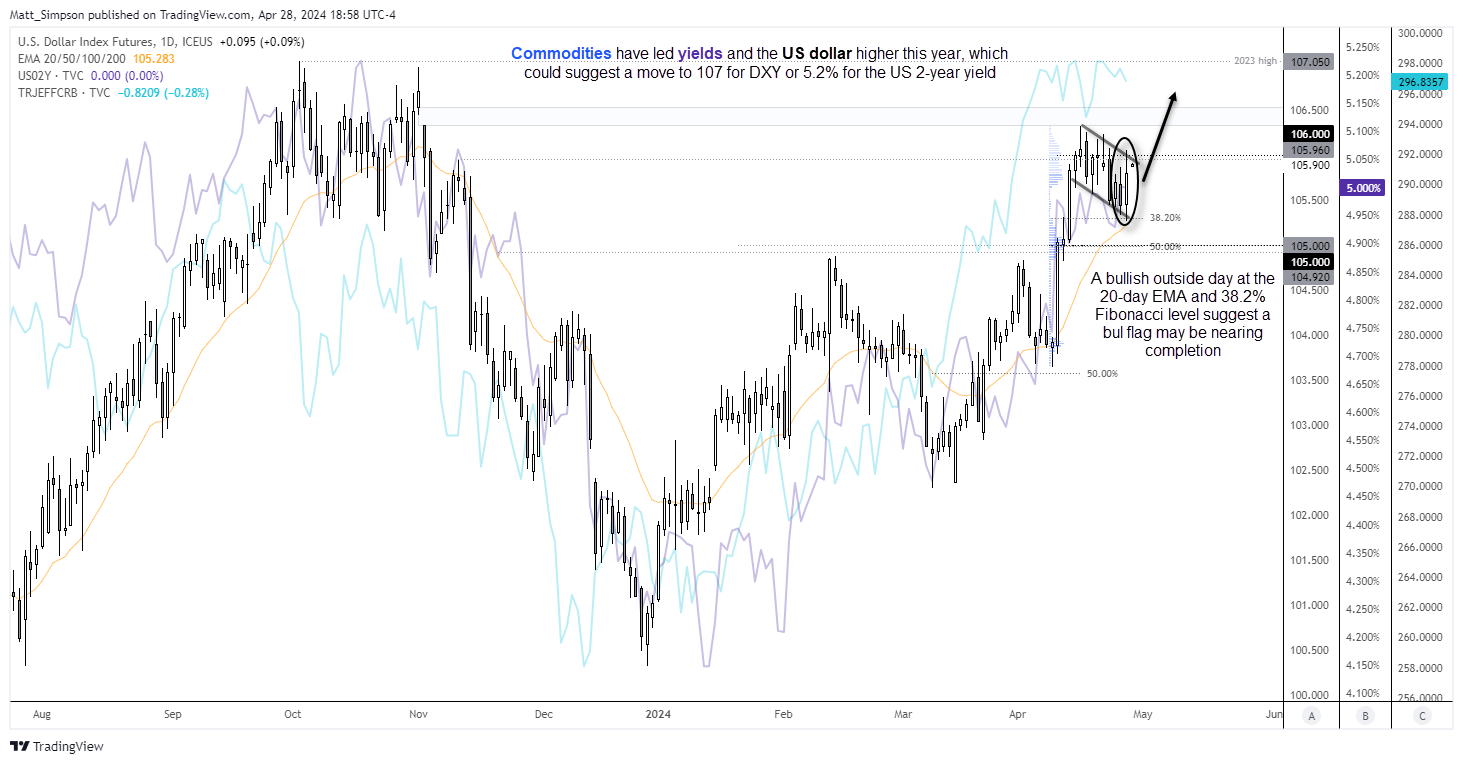This screenshot has width=1463, height=764.
Task: Click the Feb label on time axis
Action: coord(783,715)
